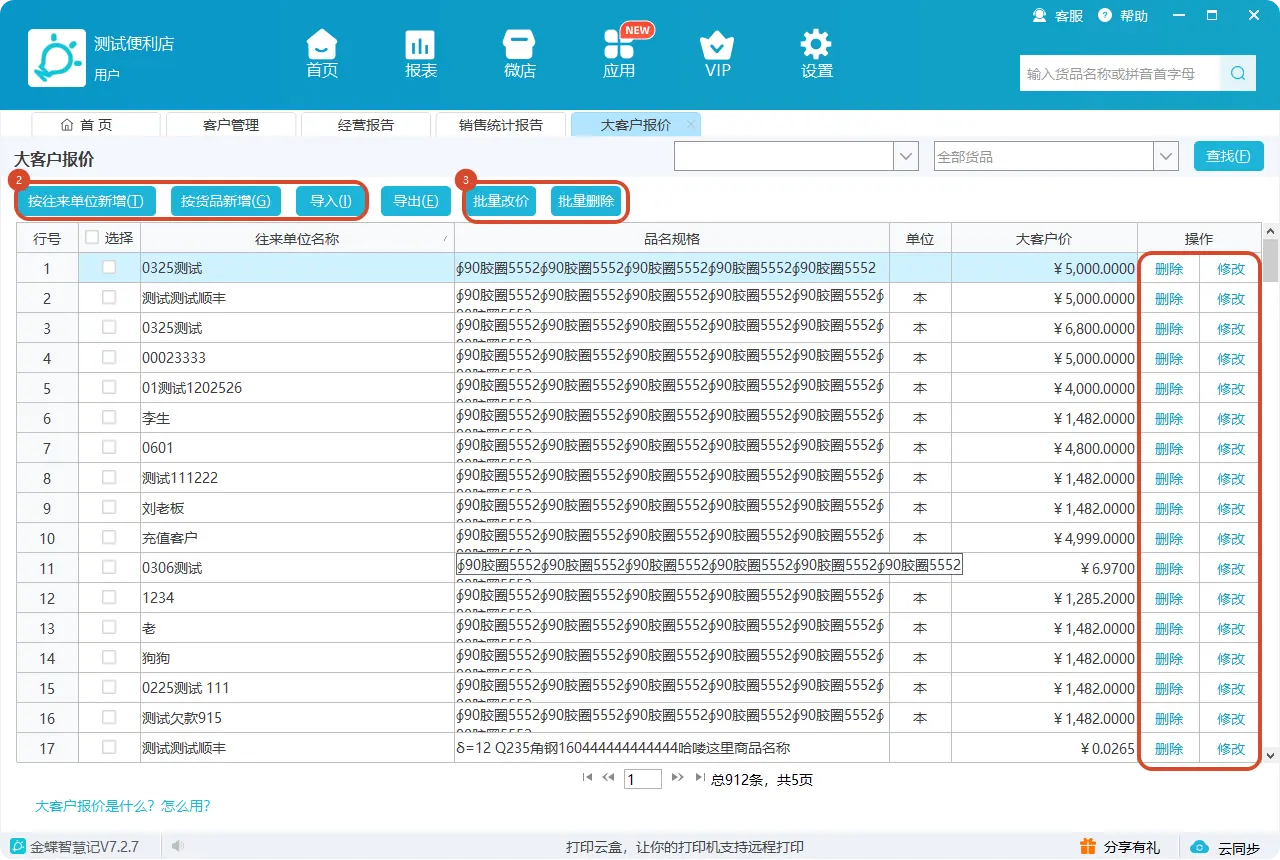
Task: Click the 查找 button
Action: (x=1229, y=157)
